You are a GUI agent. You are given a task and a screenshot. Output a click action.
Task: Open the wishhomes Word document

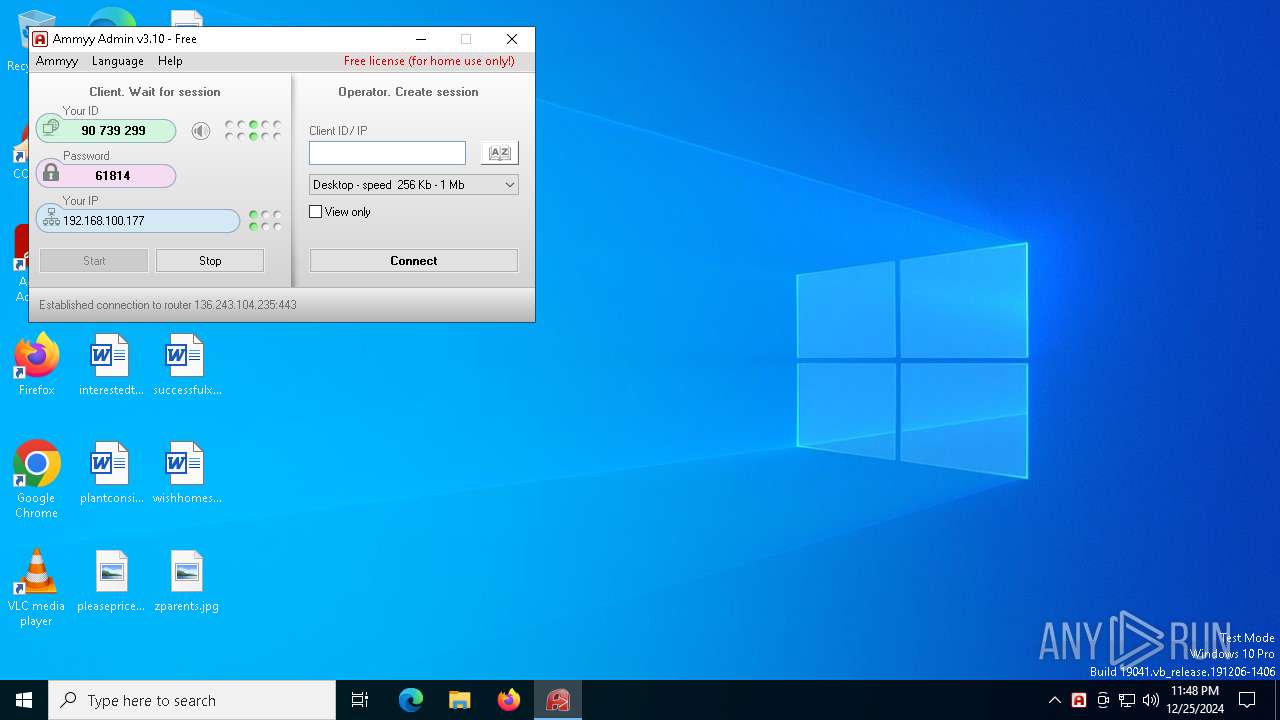click(x=187, y=473)
